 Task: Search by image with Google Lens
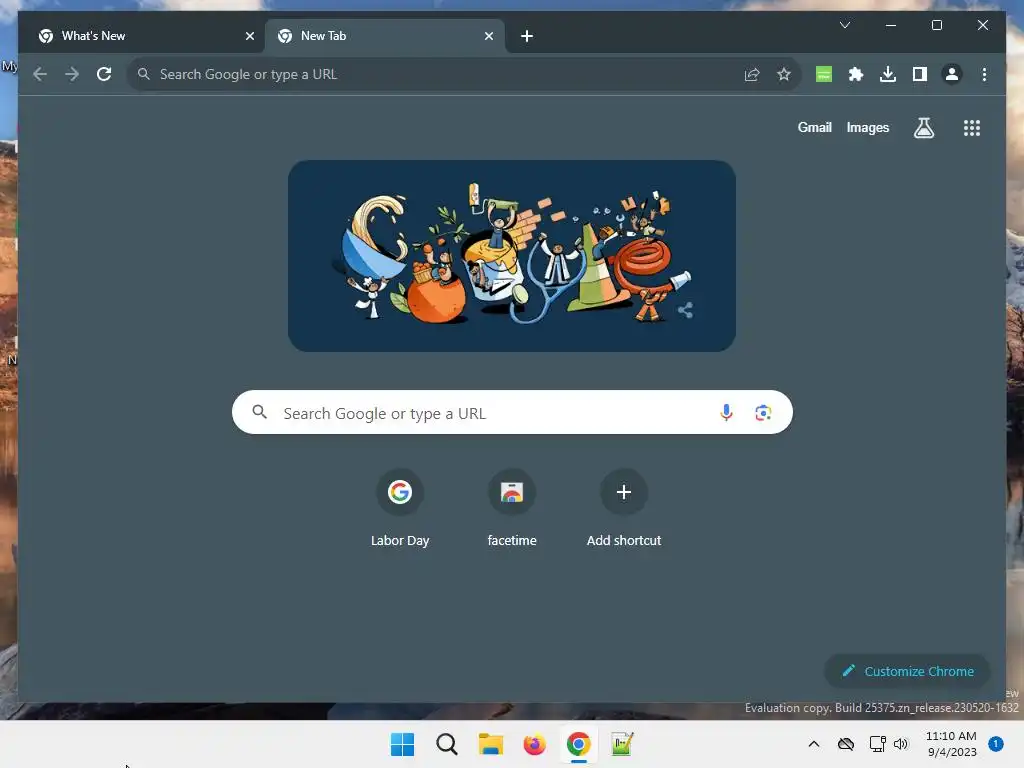[763, 413]
